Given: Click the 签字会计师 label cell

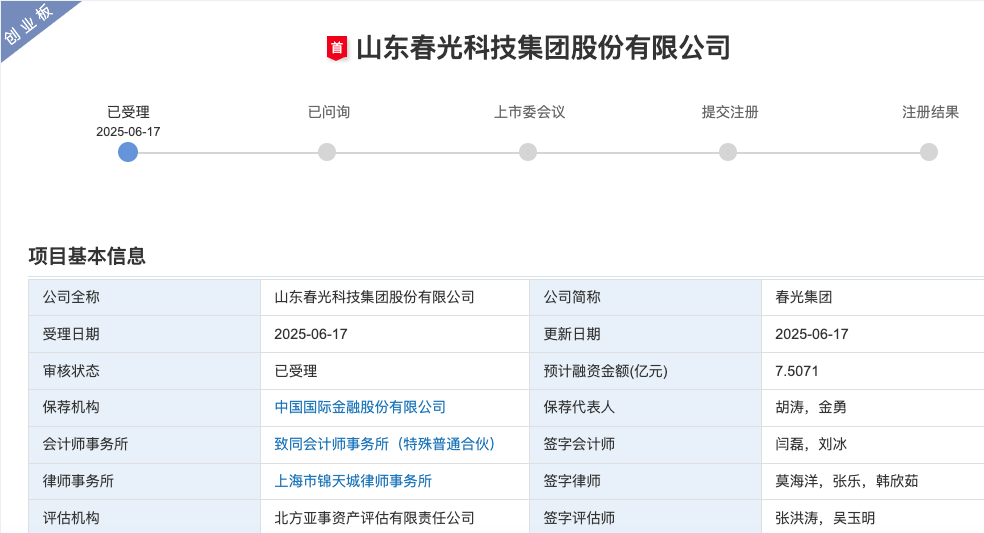Looking at the screenshot, I should point(645,444).
